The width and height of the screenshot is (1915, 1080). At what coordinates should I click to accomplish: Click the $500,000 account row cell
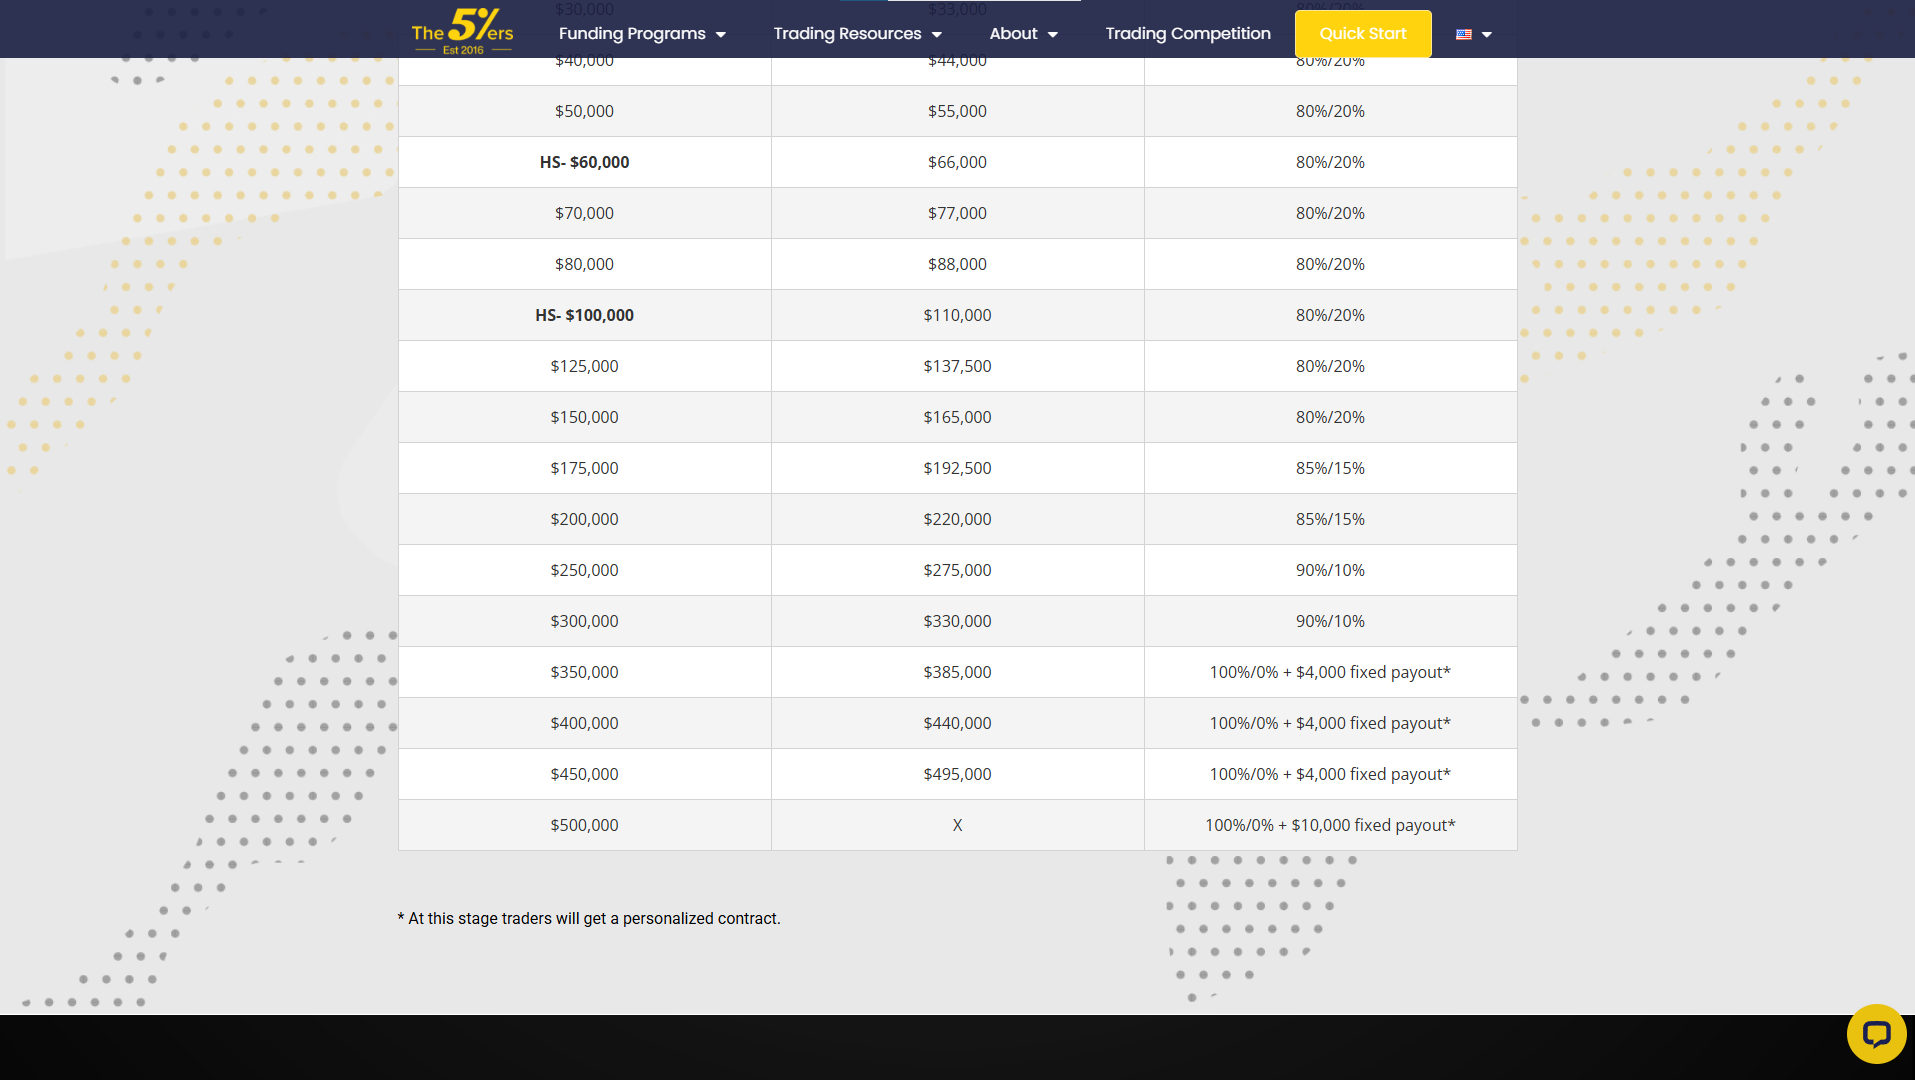click(x=584, y=825)
